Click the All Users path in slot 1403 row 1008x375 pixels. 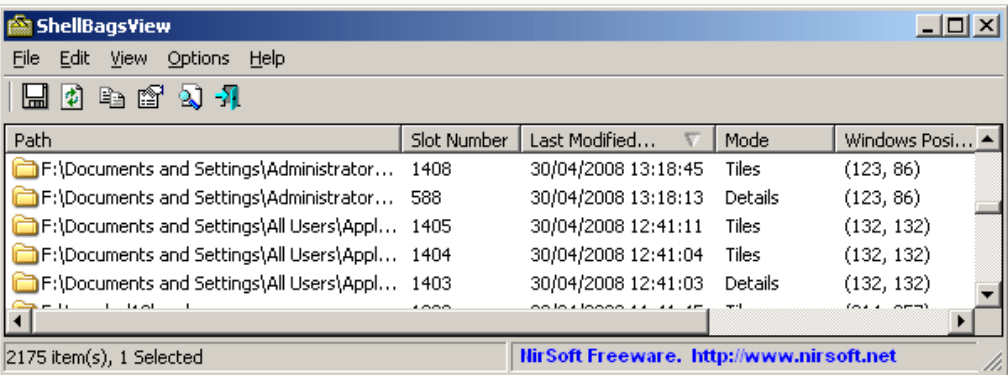point(219,284)
